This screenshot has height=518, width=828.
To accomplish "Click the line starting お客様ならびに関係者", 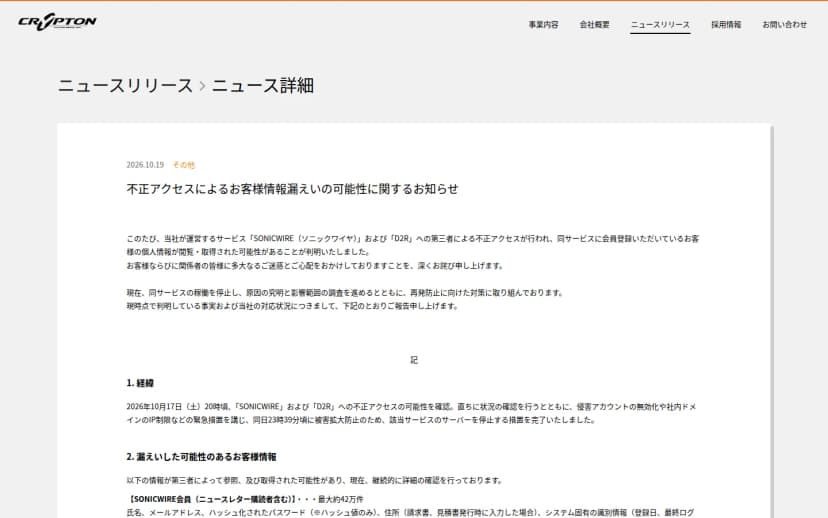I will tap(315, 266).
